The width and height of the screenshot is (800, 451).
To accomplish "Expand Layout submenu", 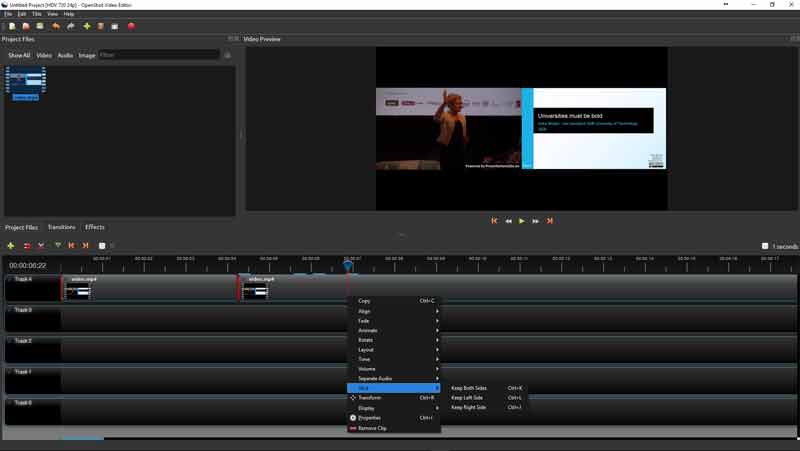I will pyautogui.click(x=394, y=350).
